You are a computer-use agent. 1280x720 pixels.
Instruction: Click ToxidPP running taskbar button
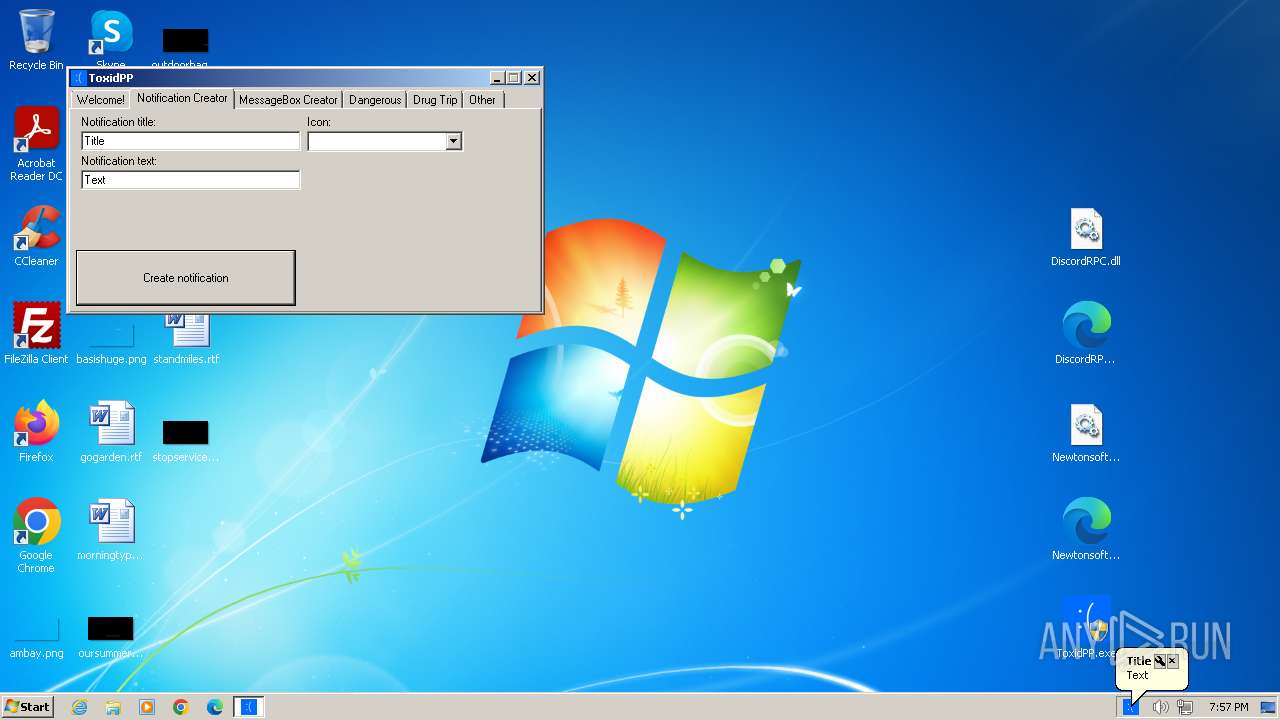click(249, 707)
